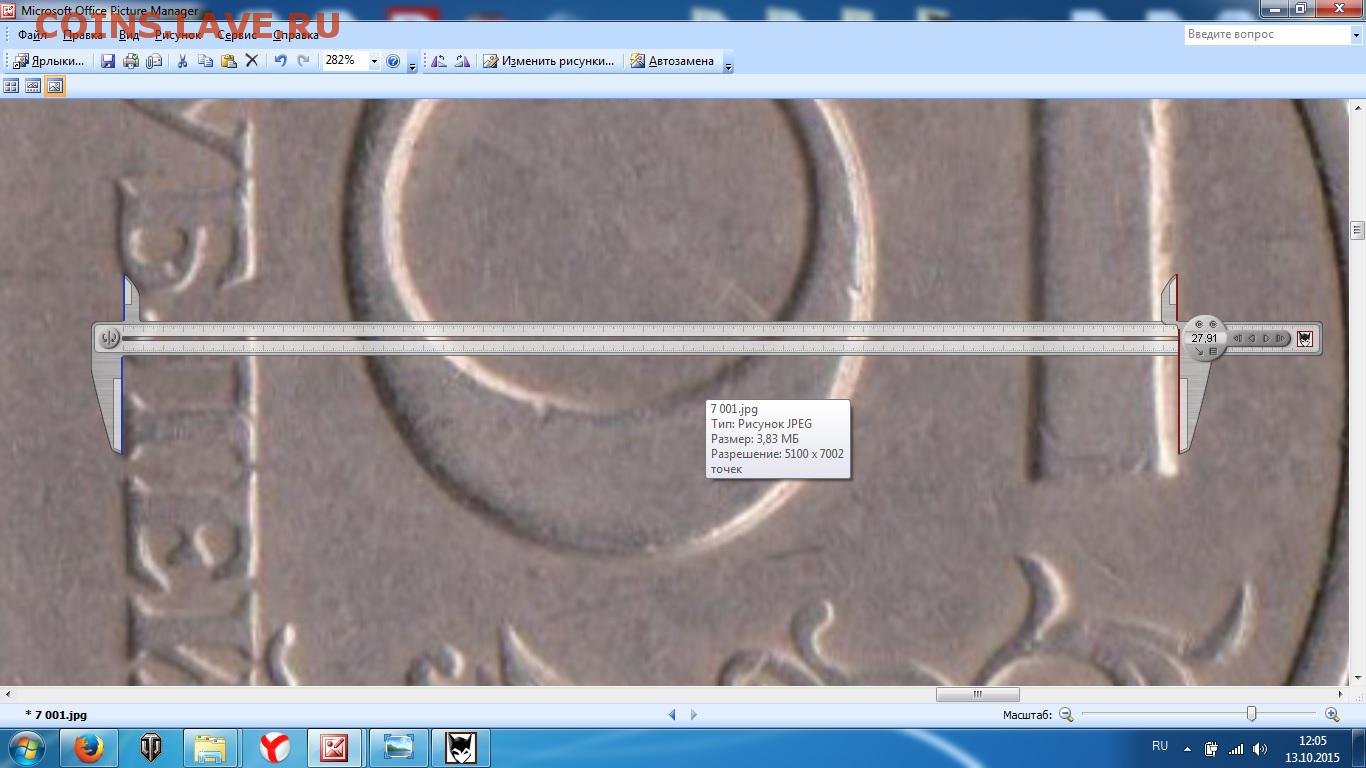Nudge caliper jaw left one step

[1252, 338]
